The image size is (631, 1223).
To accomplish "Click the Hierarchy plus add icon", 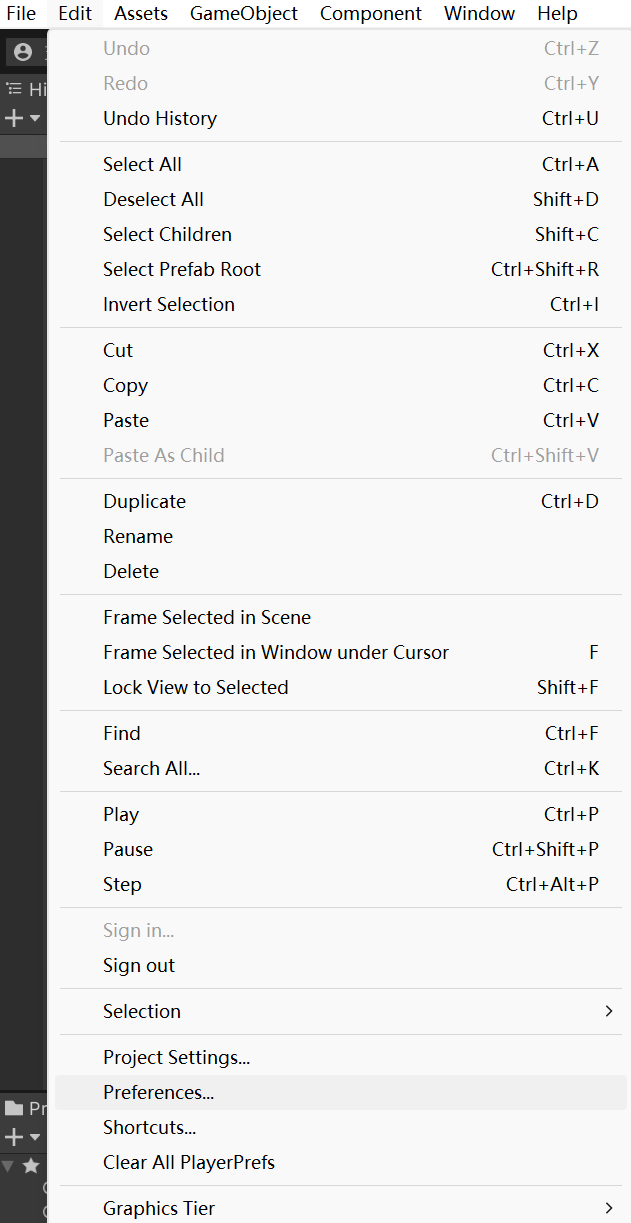I will [14, 119].
